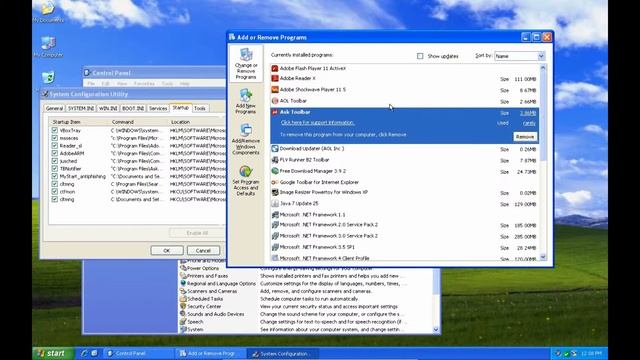Uncheck the msseces startup item
640x360 pixels.
55,138
